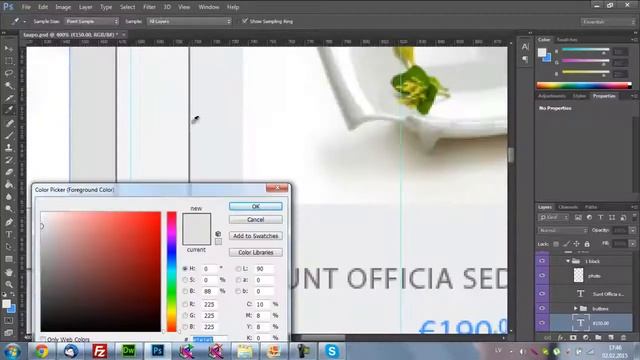Select the Magic Wand tool
This screenshot has height=360, width=640.
(x=9, y=86)
